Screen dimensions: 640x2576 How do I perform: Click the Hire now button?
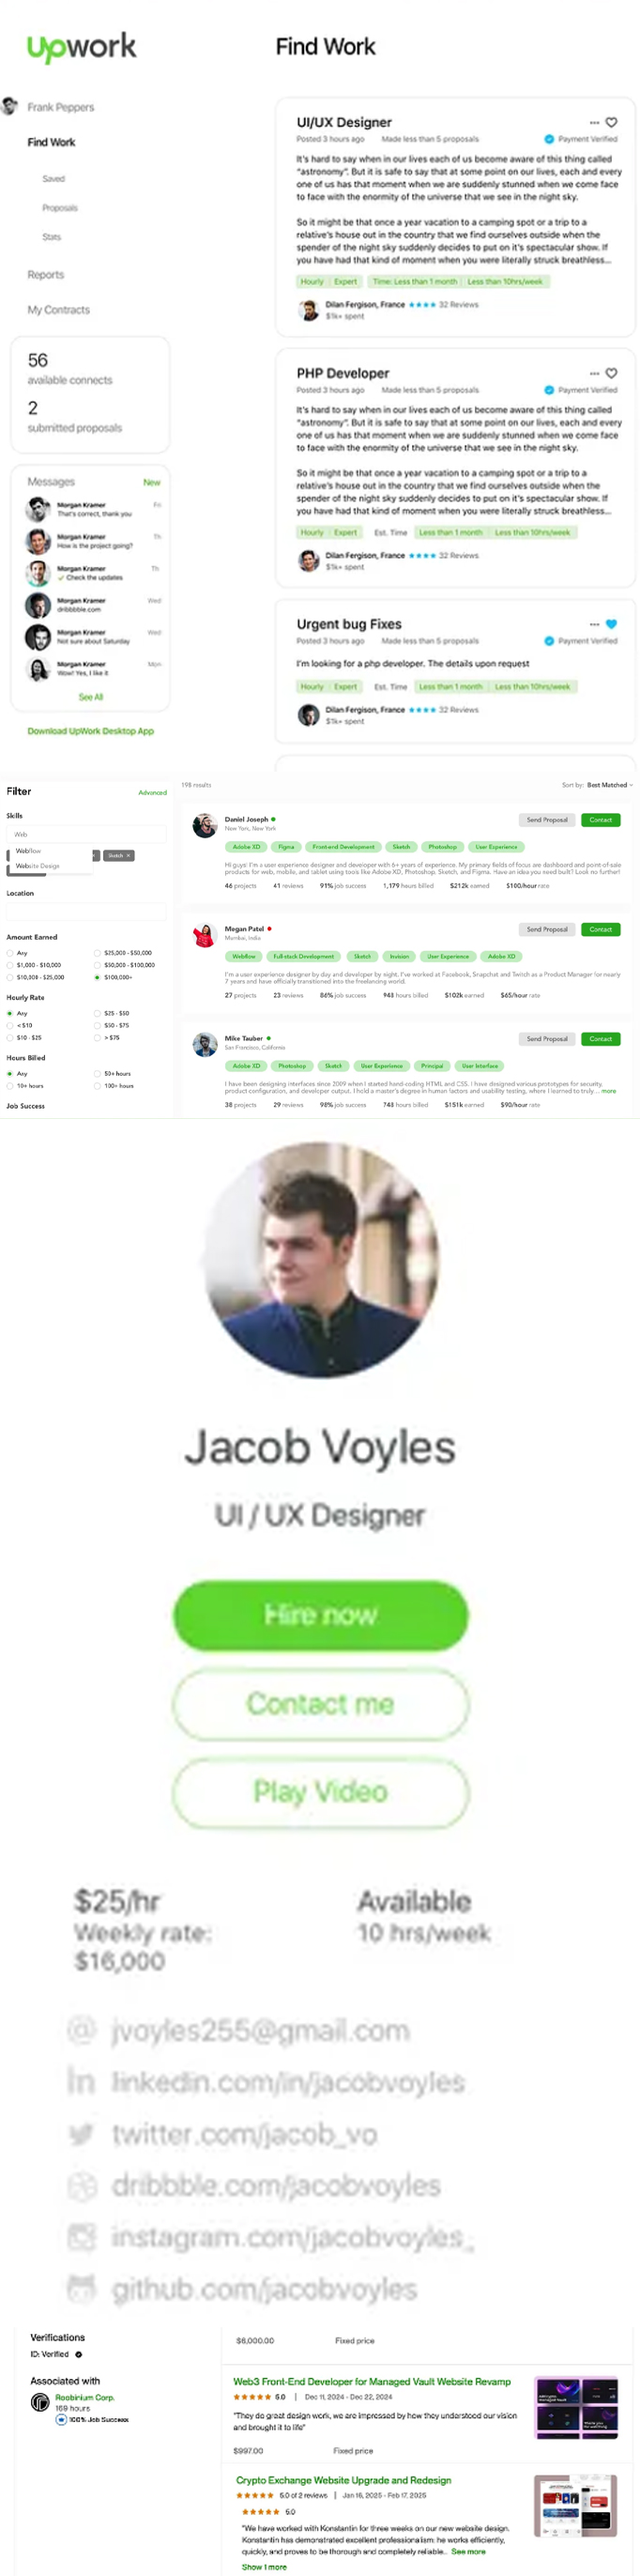[x=320, y=1615]
